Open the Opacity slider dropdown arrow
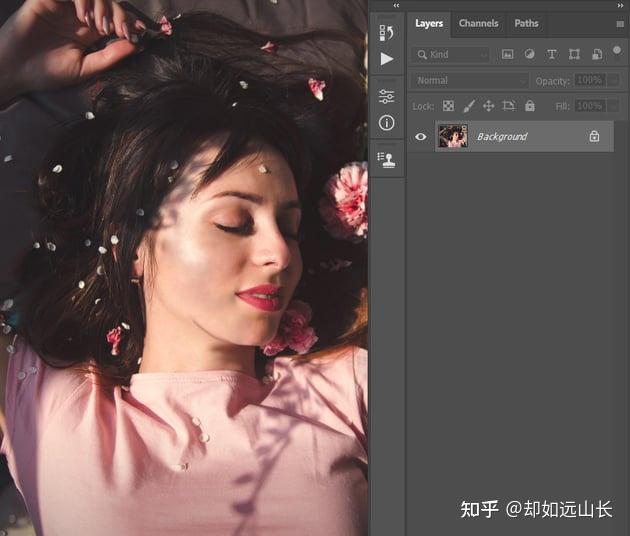630x536 pixels. [x=614, y=81]
